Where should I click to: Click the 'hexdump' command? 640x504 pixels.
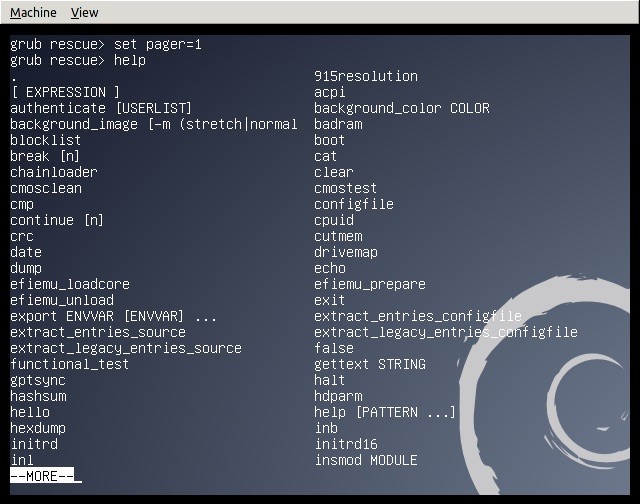[x=38, y=428]
